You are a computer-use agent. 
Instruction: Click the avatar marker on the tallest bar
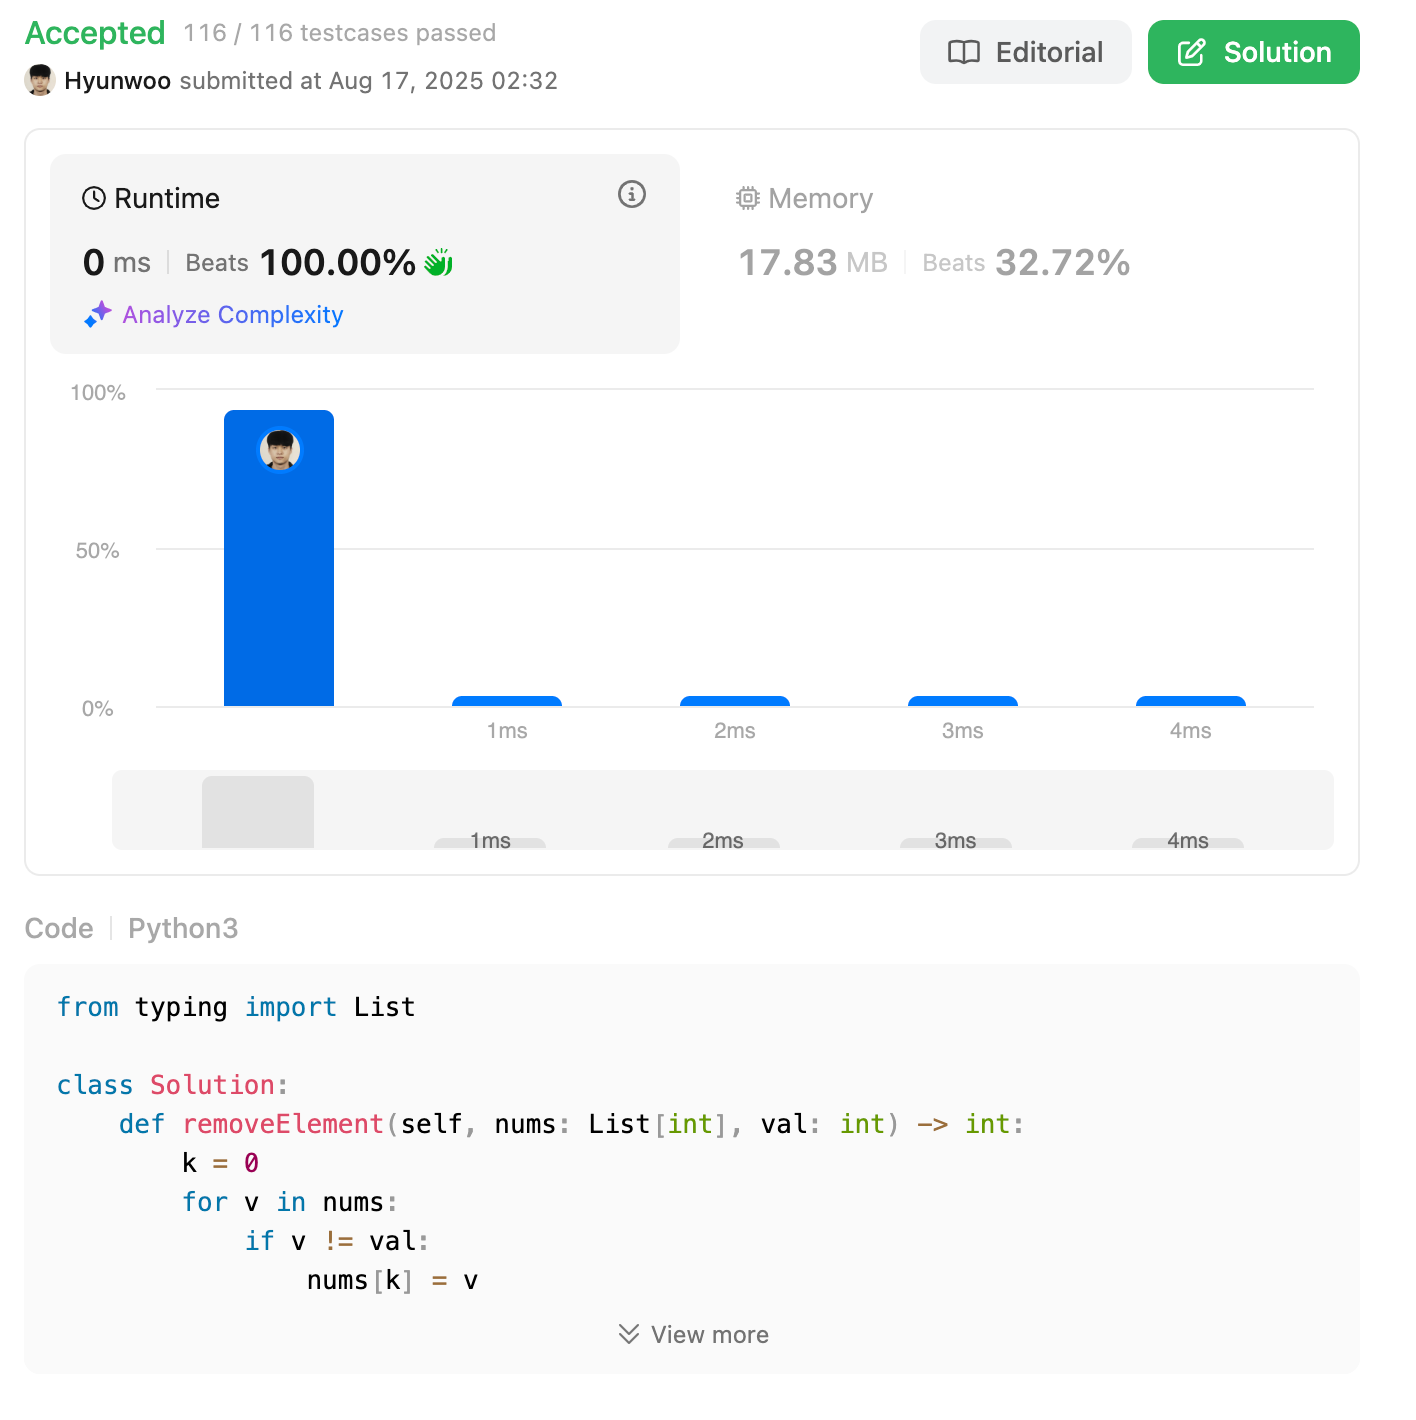point(280,450)
